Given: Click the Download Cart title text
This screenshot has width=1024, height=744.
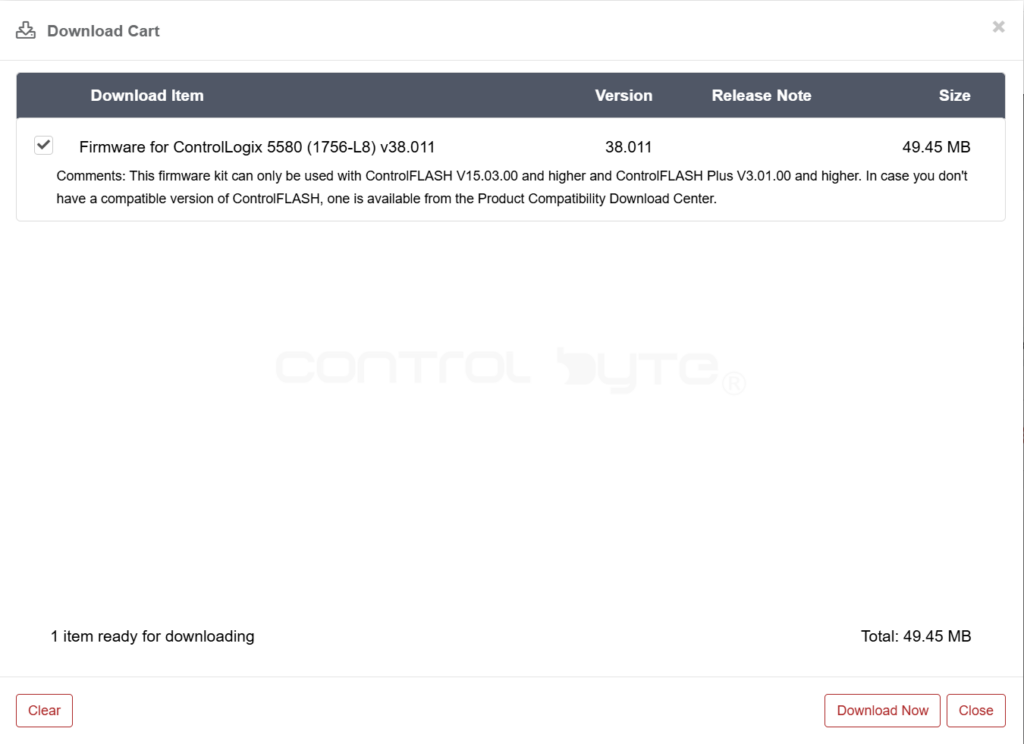Looking at the screenshot, I should [103, 31].
